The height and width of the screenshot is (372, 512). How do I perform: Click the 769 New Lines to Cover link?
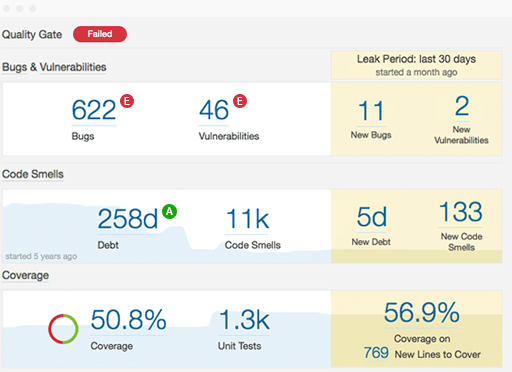[376, 353]
